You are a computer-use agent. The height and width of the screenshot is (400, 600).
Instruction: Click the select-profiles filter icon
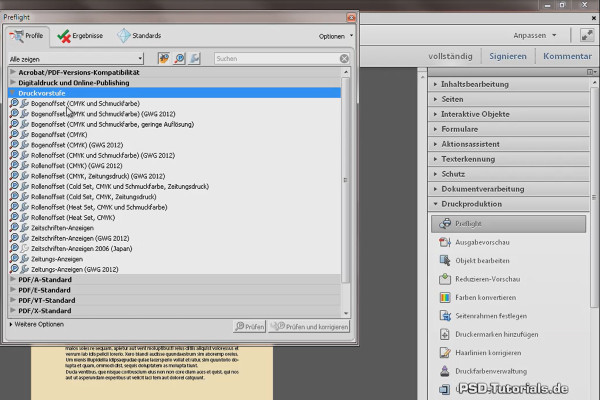point(164,58)
